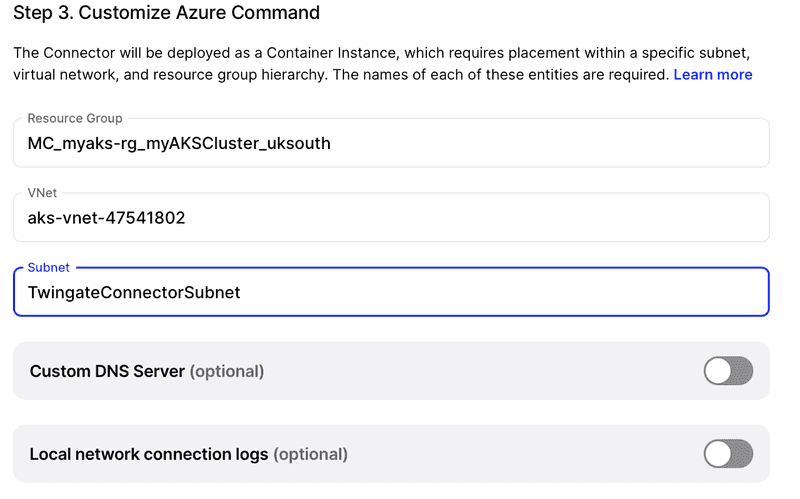Enable the Custom DNS Server toggle

click(x=728, y=371)
